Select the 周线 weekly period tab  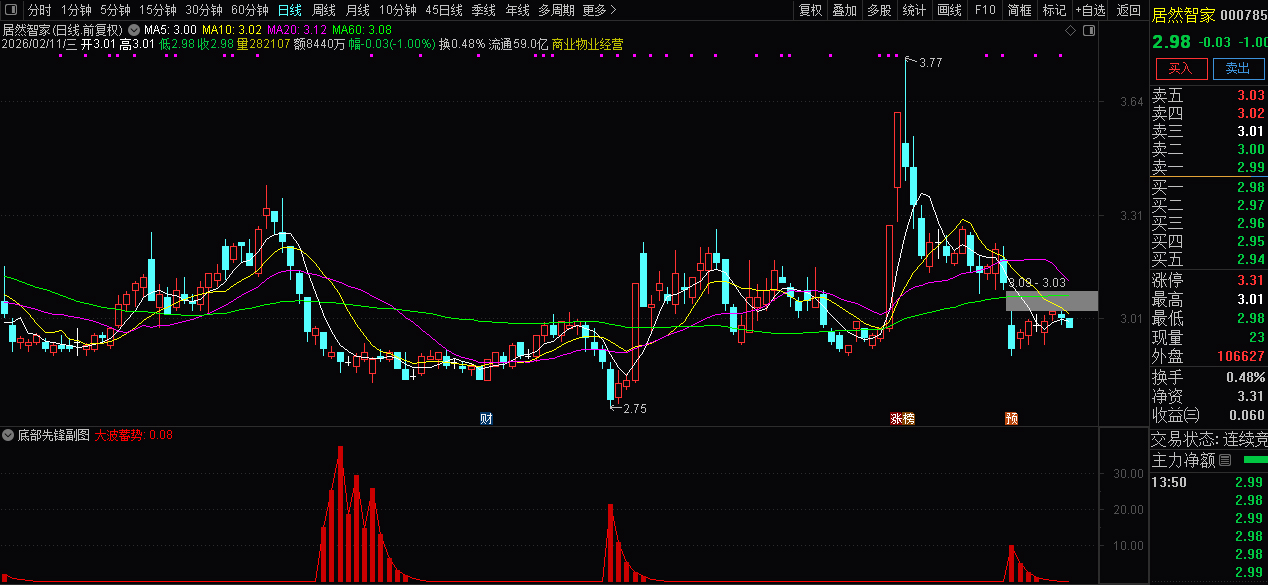coord(324,10)
